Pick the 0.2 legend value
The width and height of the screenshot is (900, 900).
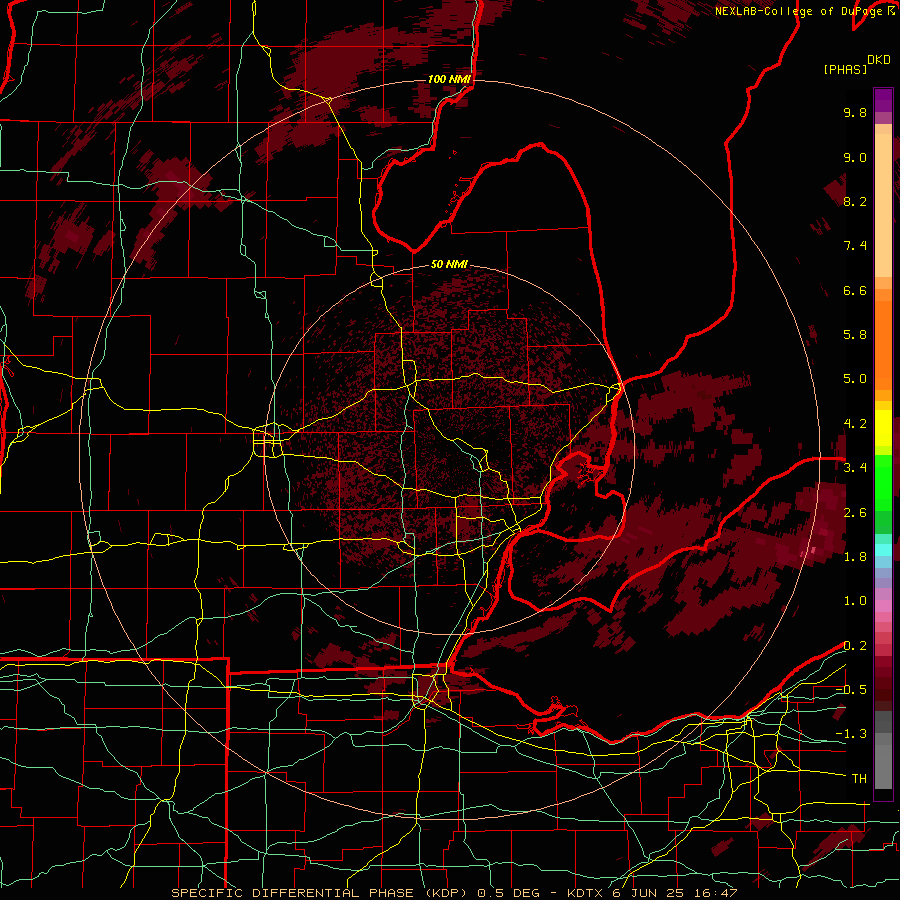855,646
